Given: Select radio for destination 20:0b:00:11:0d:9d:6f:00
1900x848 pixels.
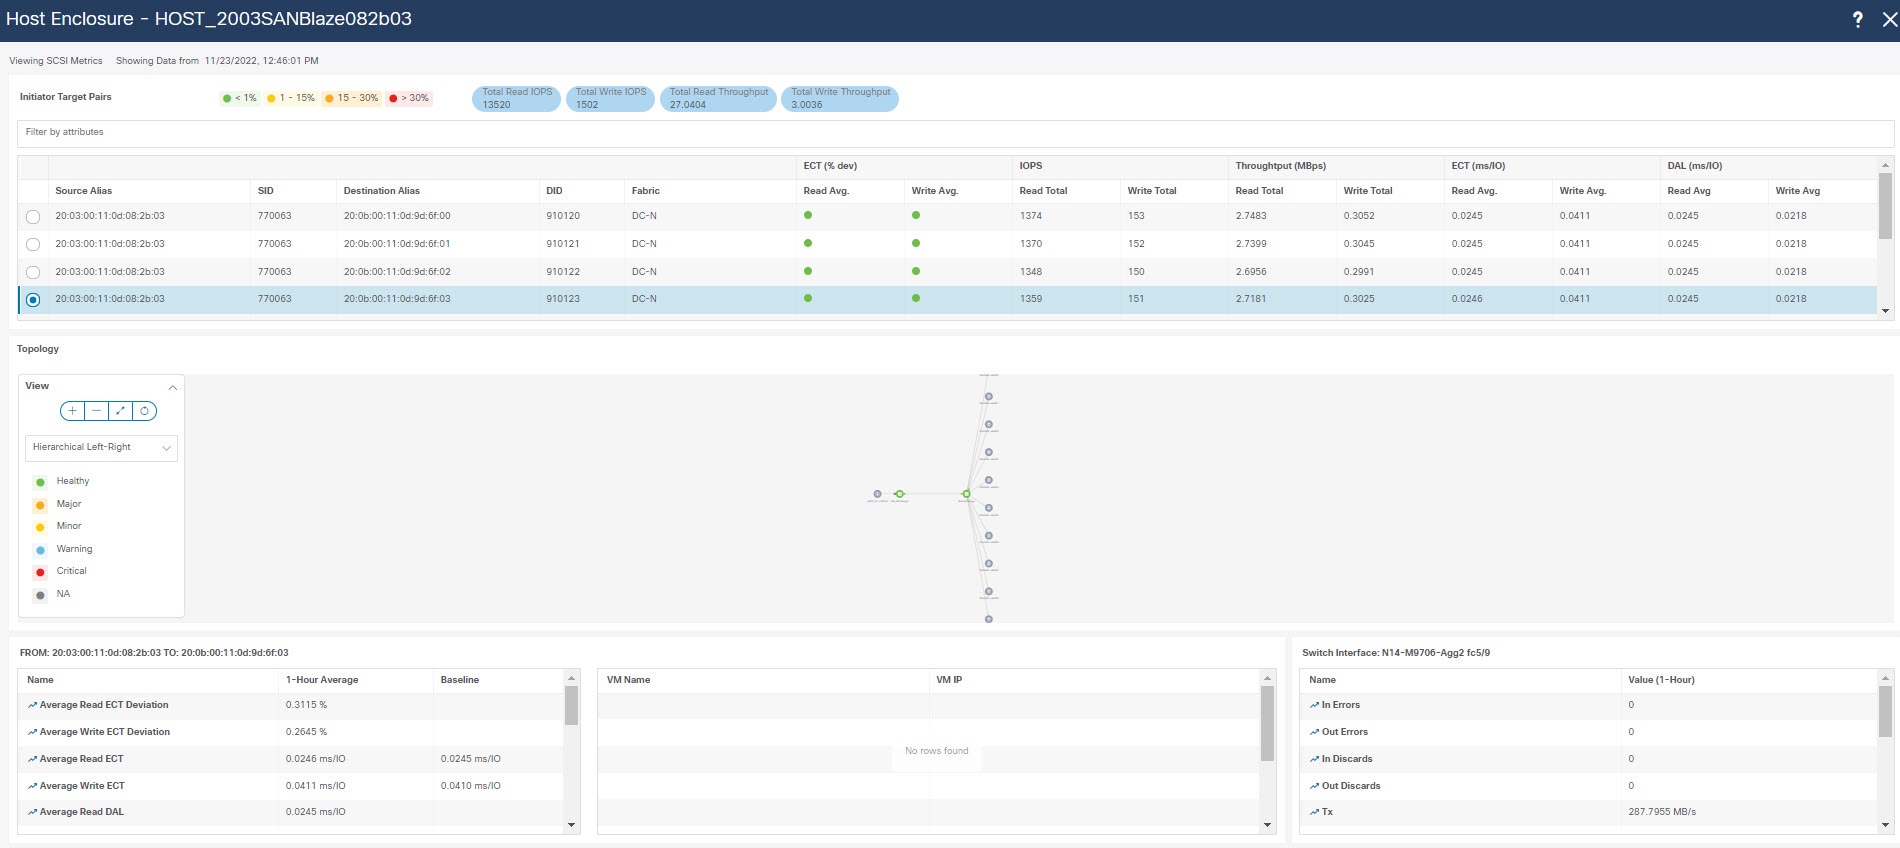Looking at the screenshot, I should tap(33, 217).
